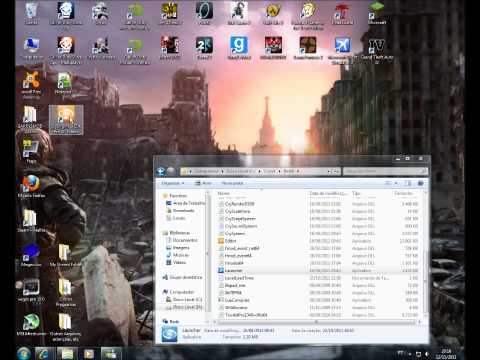Select Grupo doméstico in sidebar
Image resolution: width=480 pixels, height=360 pixels.
[x=182, y=277]
